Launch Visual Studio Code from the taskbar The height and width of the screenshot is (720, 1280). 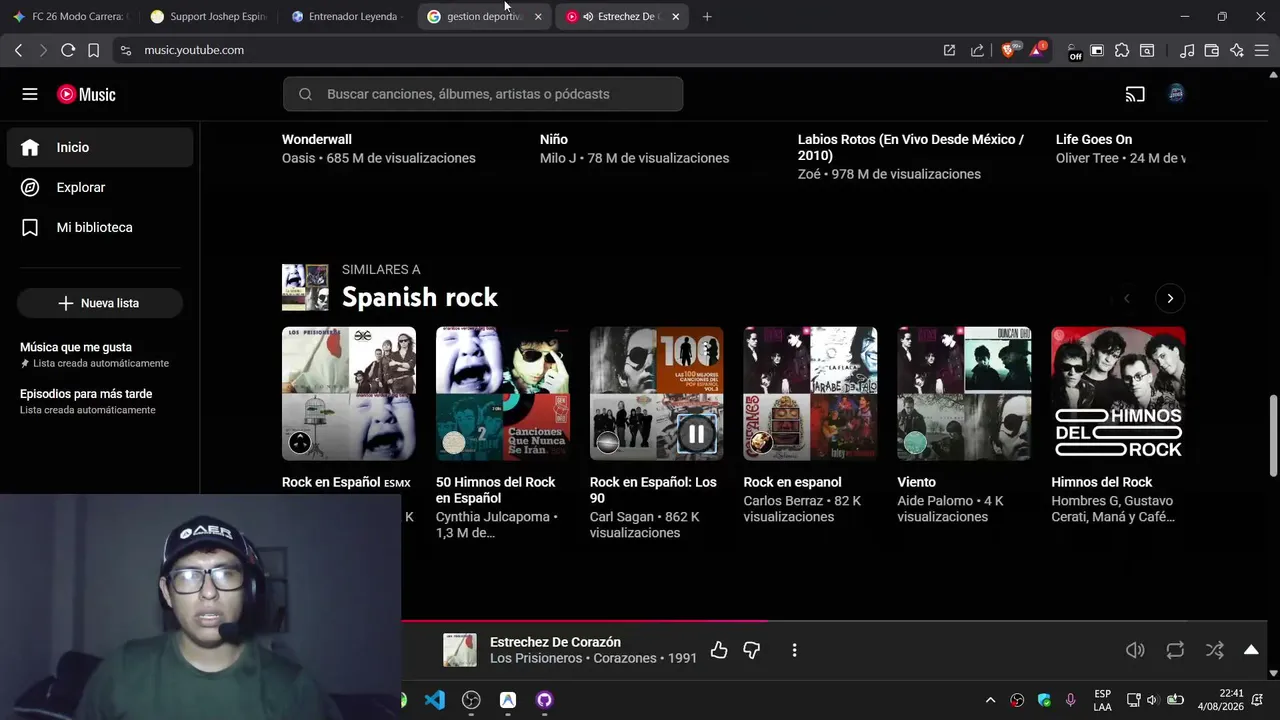pos(435,700)
